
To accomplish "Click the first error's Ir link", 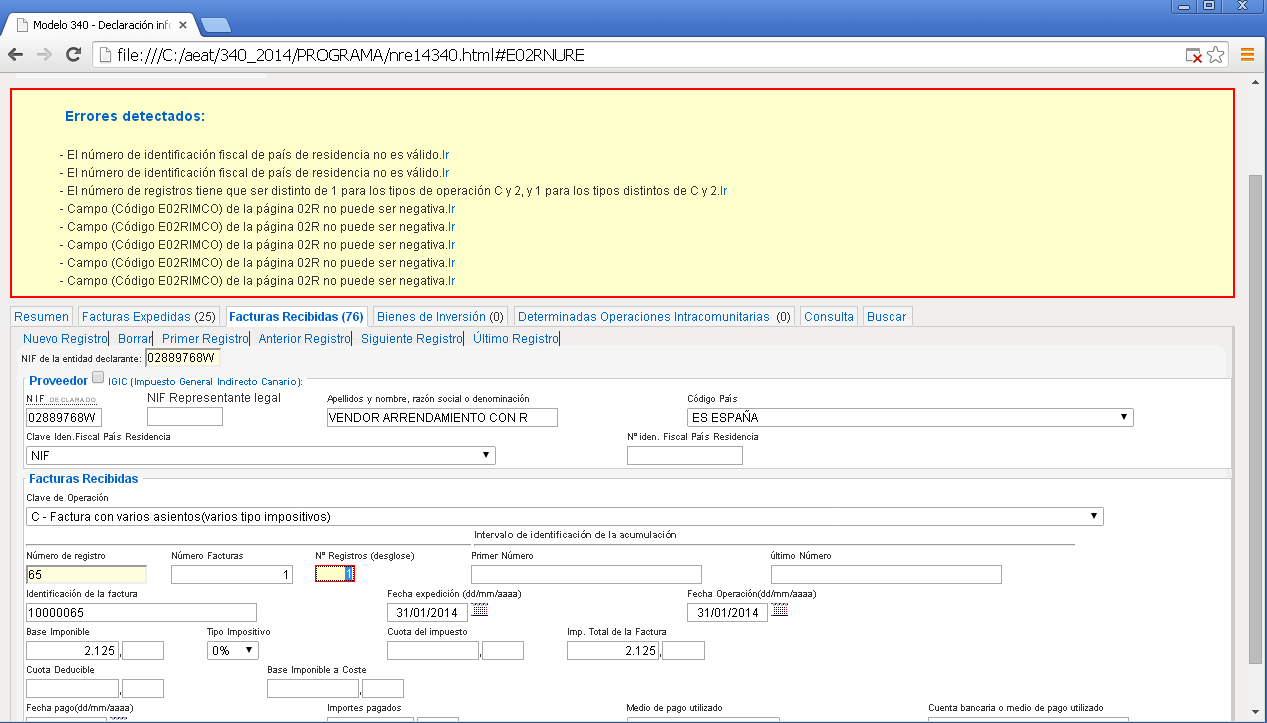I will point(446,155).
